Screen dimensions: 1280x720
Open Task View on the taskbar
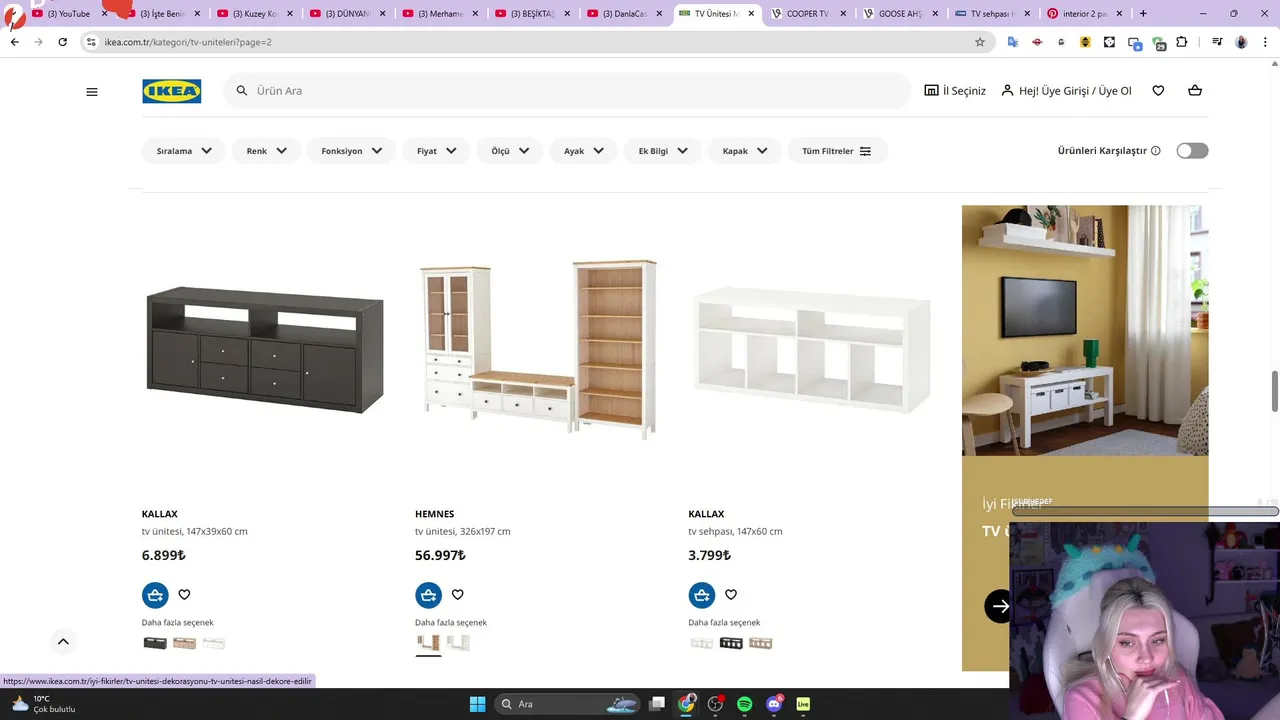click(657, 704)
